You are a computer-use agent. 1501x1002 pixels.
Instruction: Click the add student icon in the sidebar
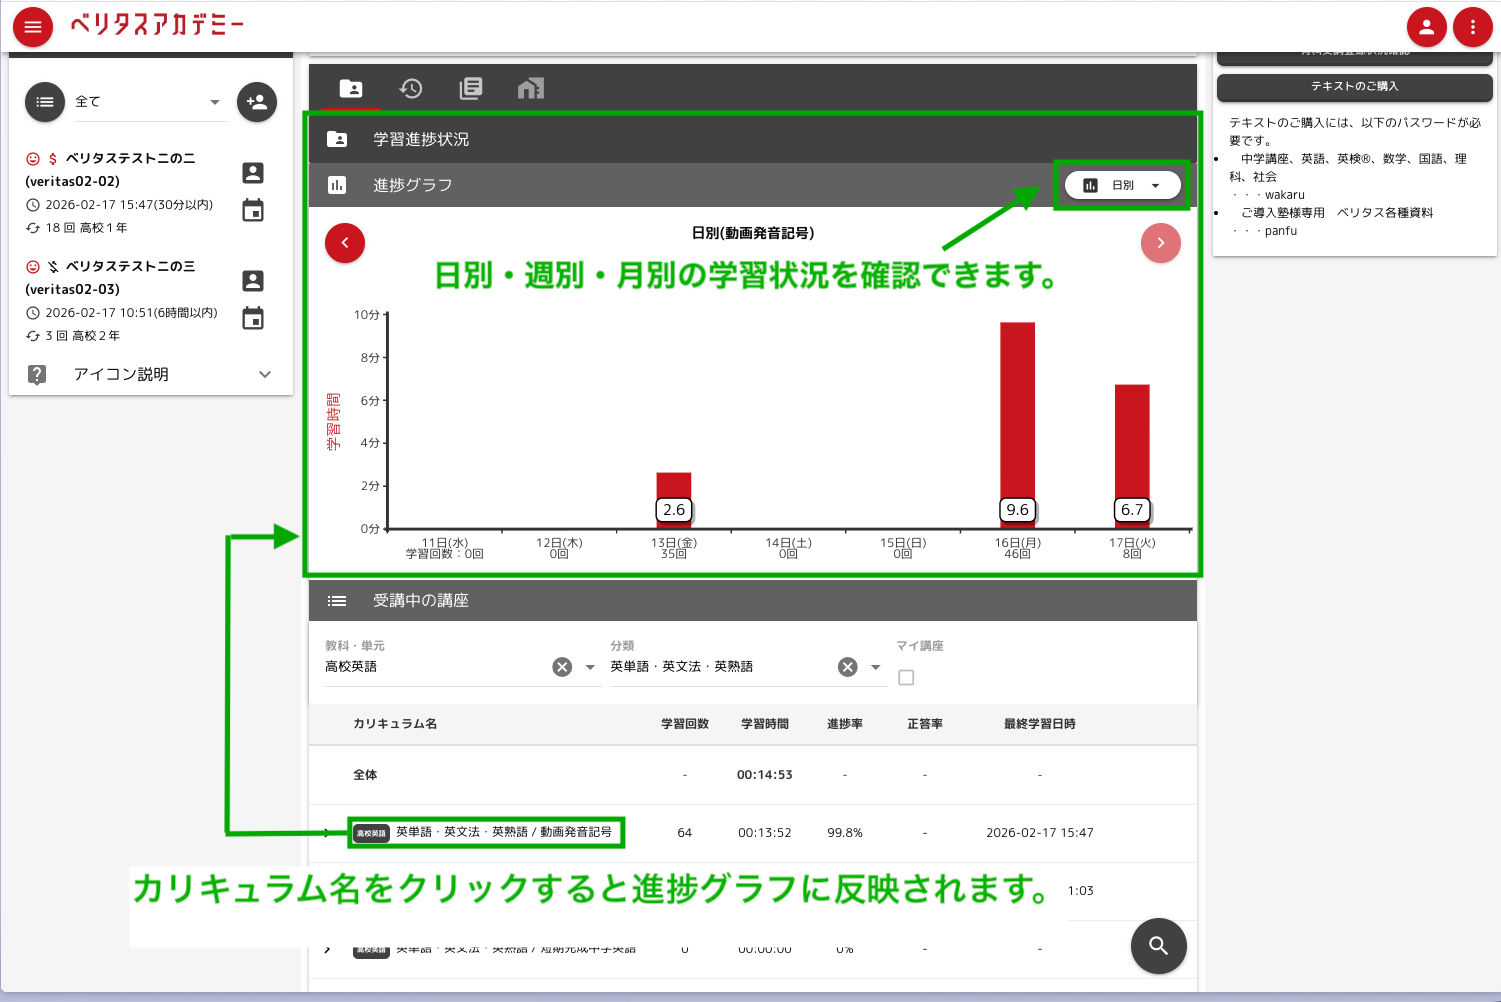pyautogui.click(x=256, y=101)
